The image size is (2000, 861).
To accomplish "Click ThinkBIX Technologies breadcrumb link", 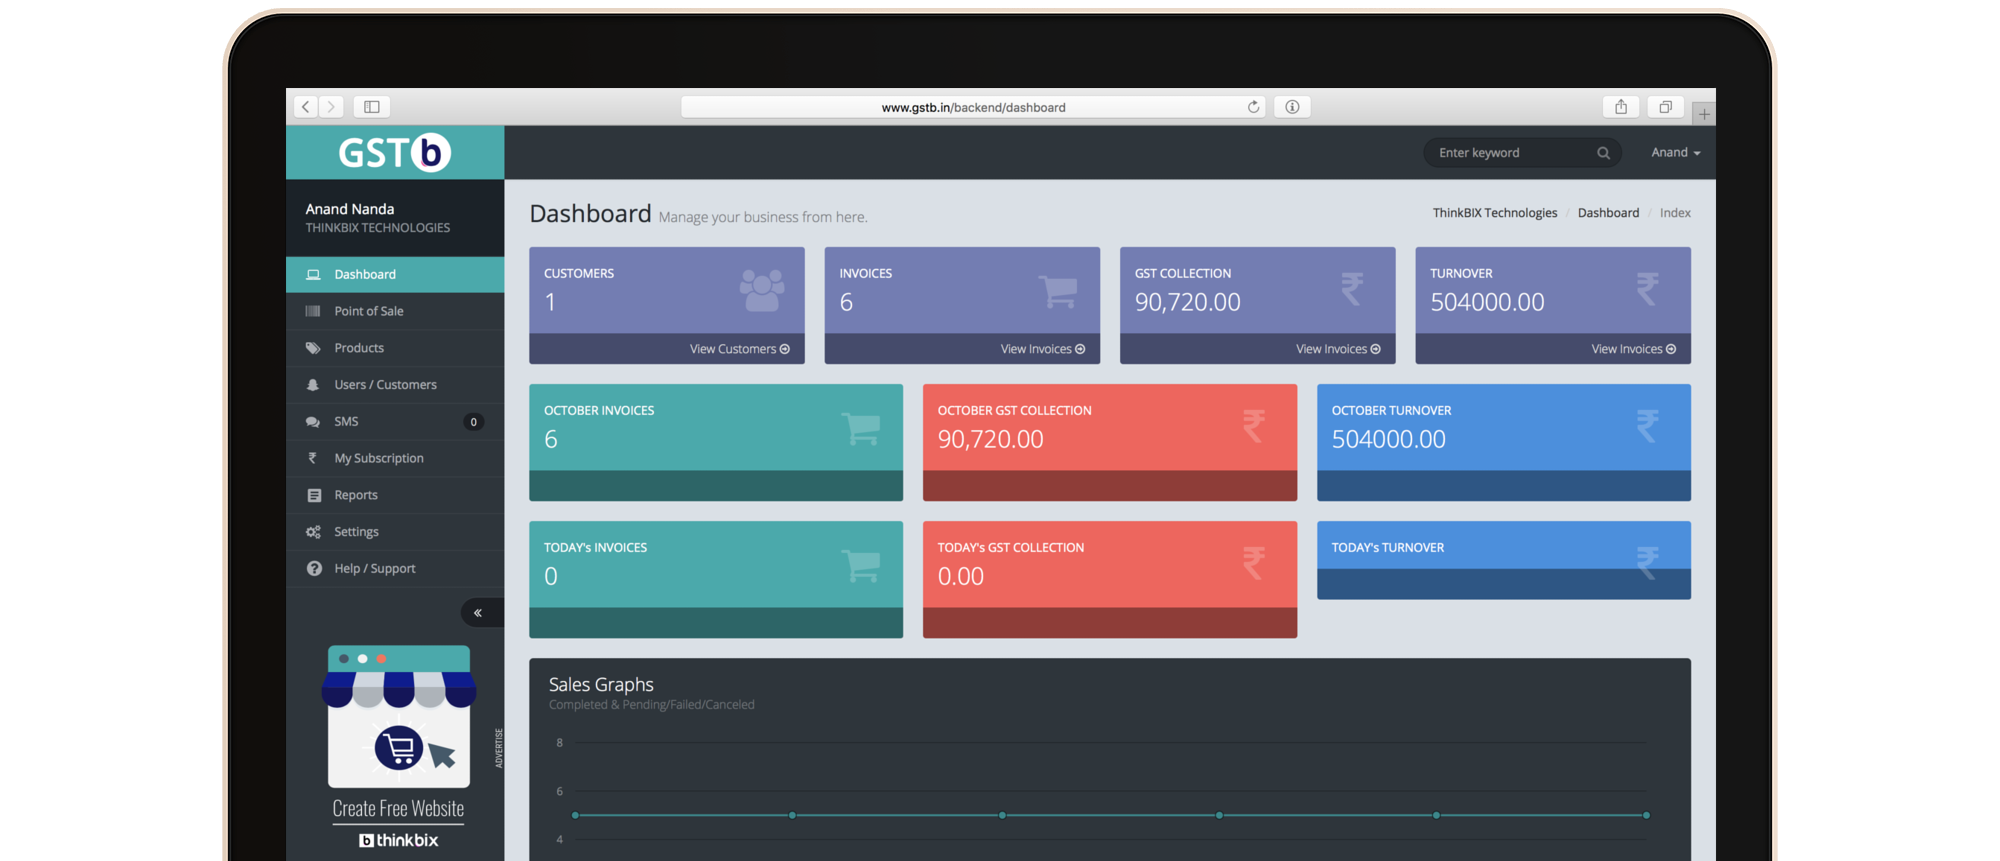I will point(1494,213).
